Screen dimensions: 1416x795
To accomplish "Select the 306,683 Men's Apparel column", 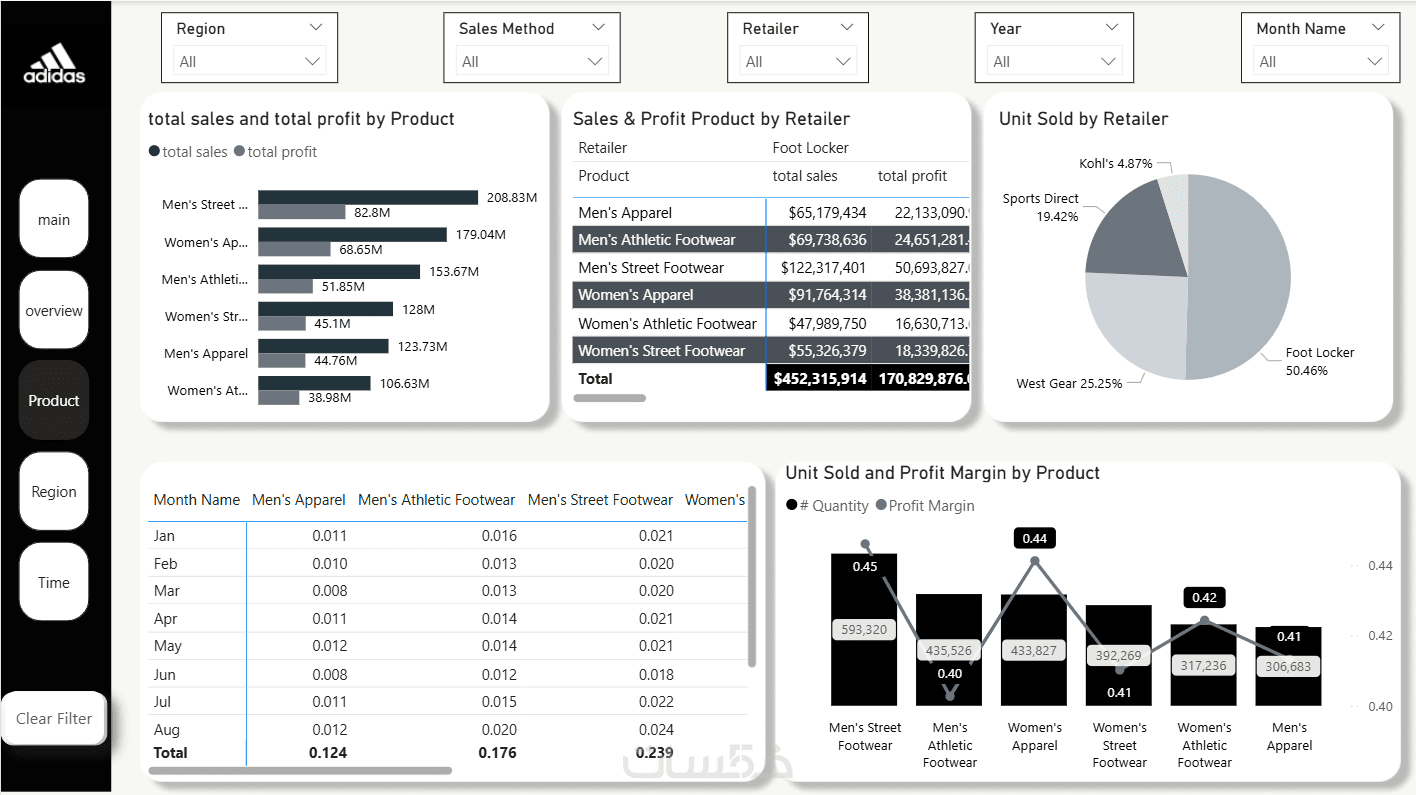I will click(x=1288, y=666).
